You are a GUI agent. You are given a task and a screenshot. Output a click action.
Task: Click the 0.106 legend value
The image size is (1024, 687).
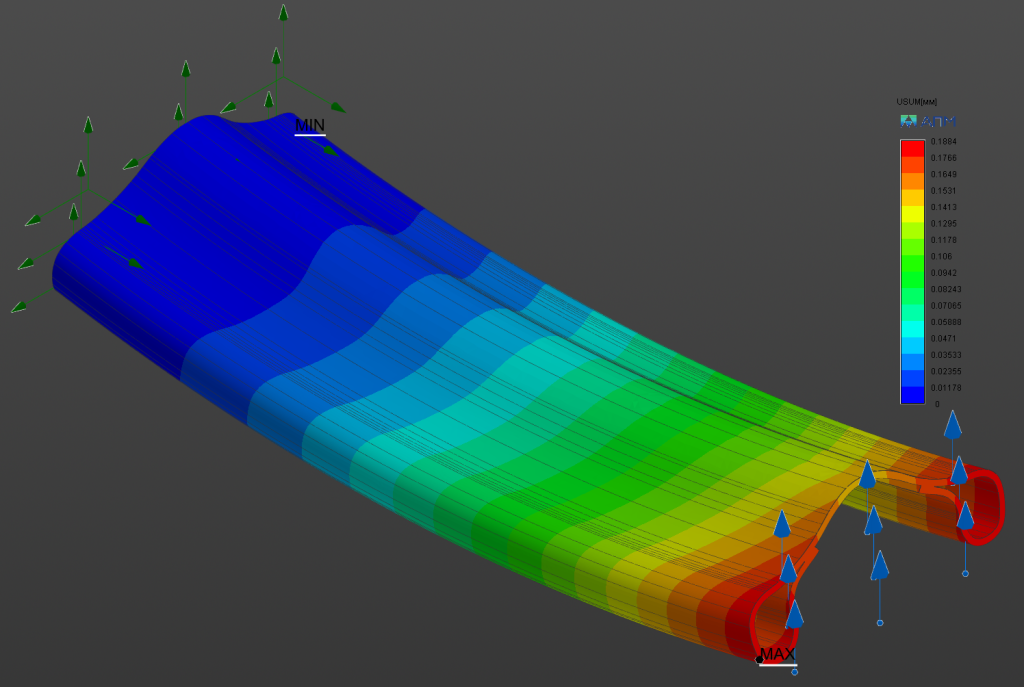pyautogui.click(x=941, y=256)
